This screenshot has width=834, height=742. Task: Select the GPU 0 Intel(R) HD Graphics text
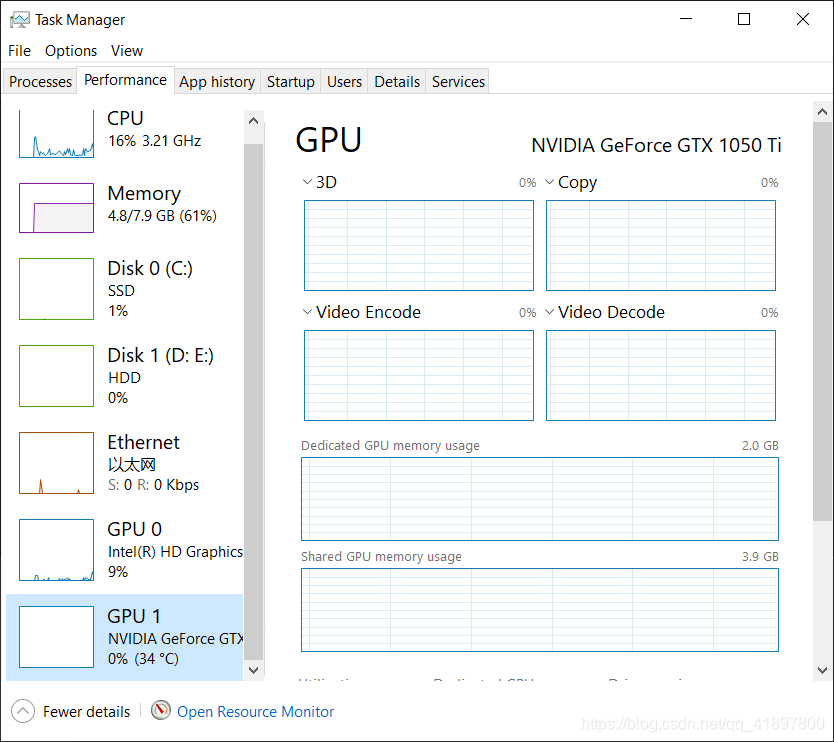(x=176, y=552)
